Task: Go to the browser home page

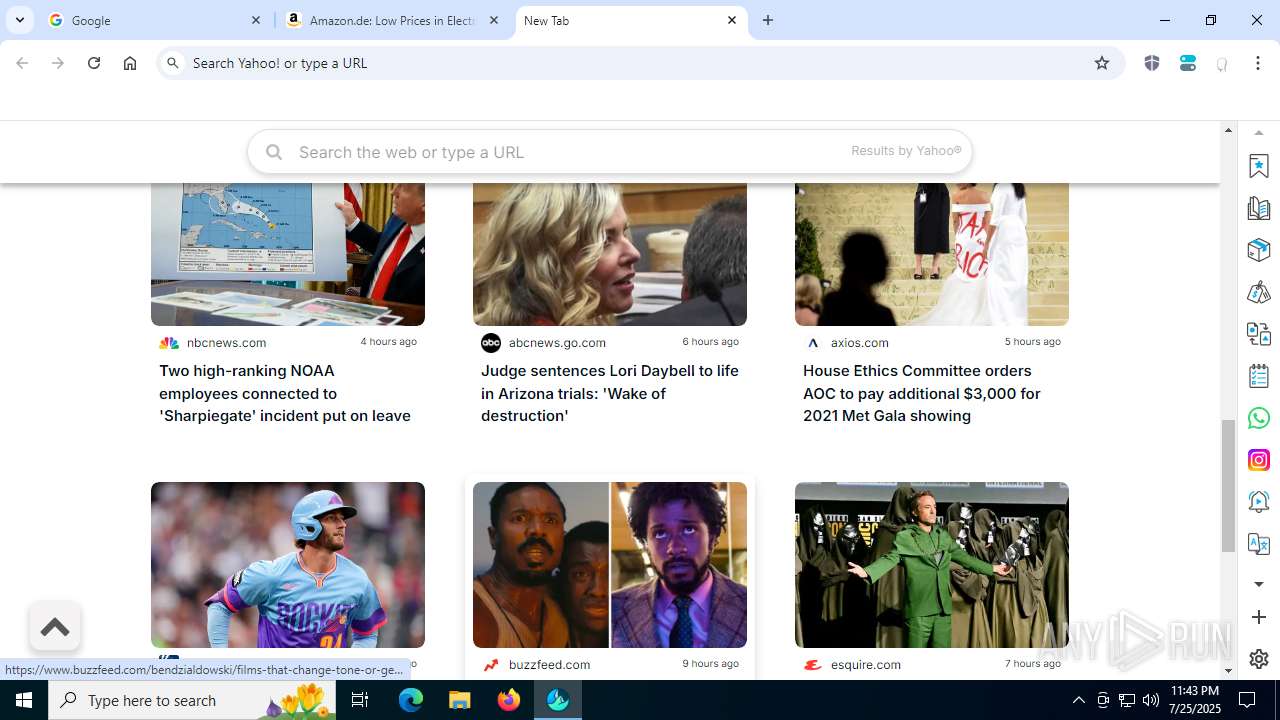Action: tap(130, 63)
